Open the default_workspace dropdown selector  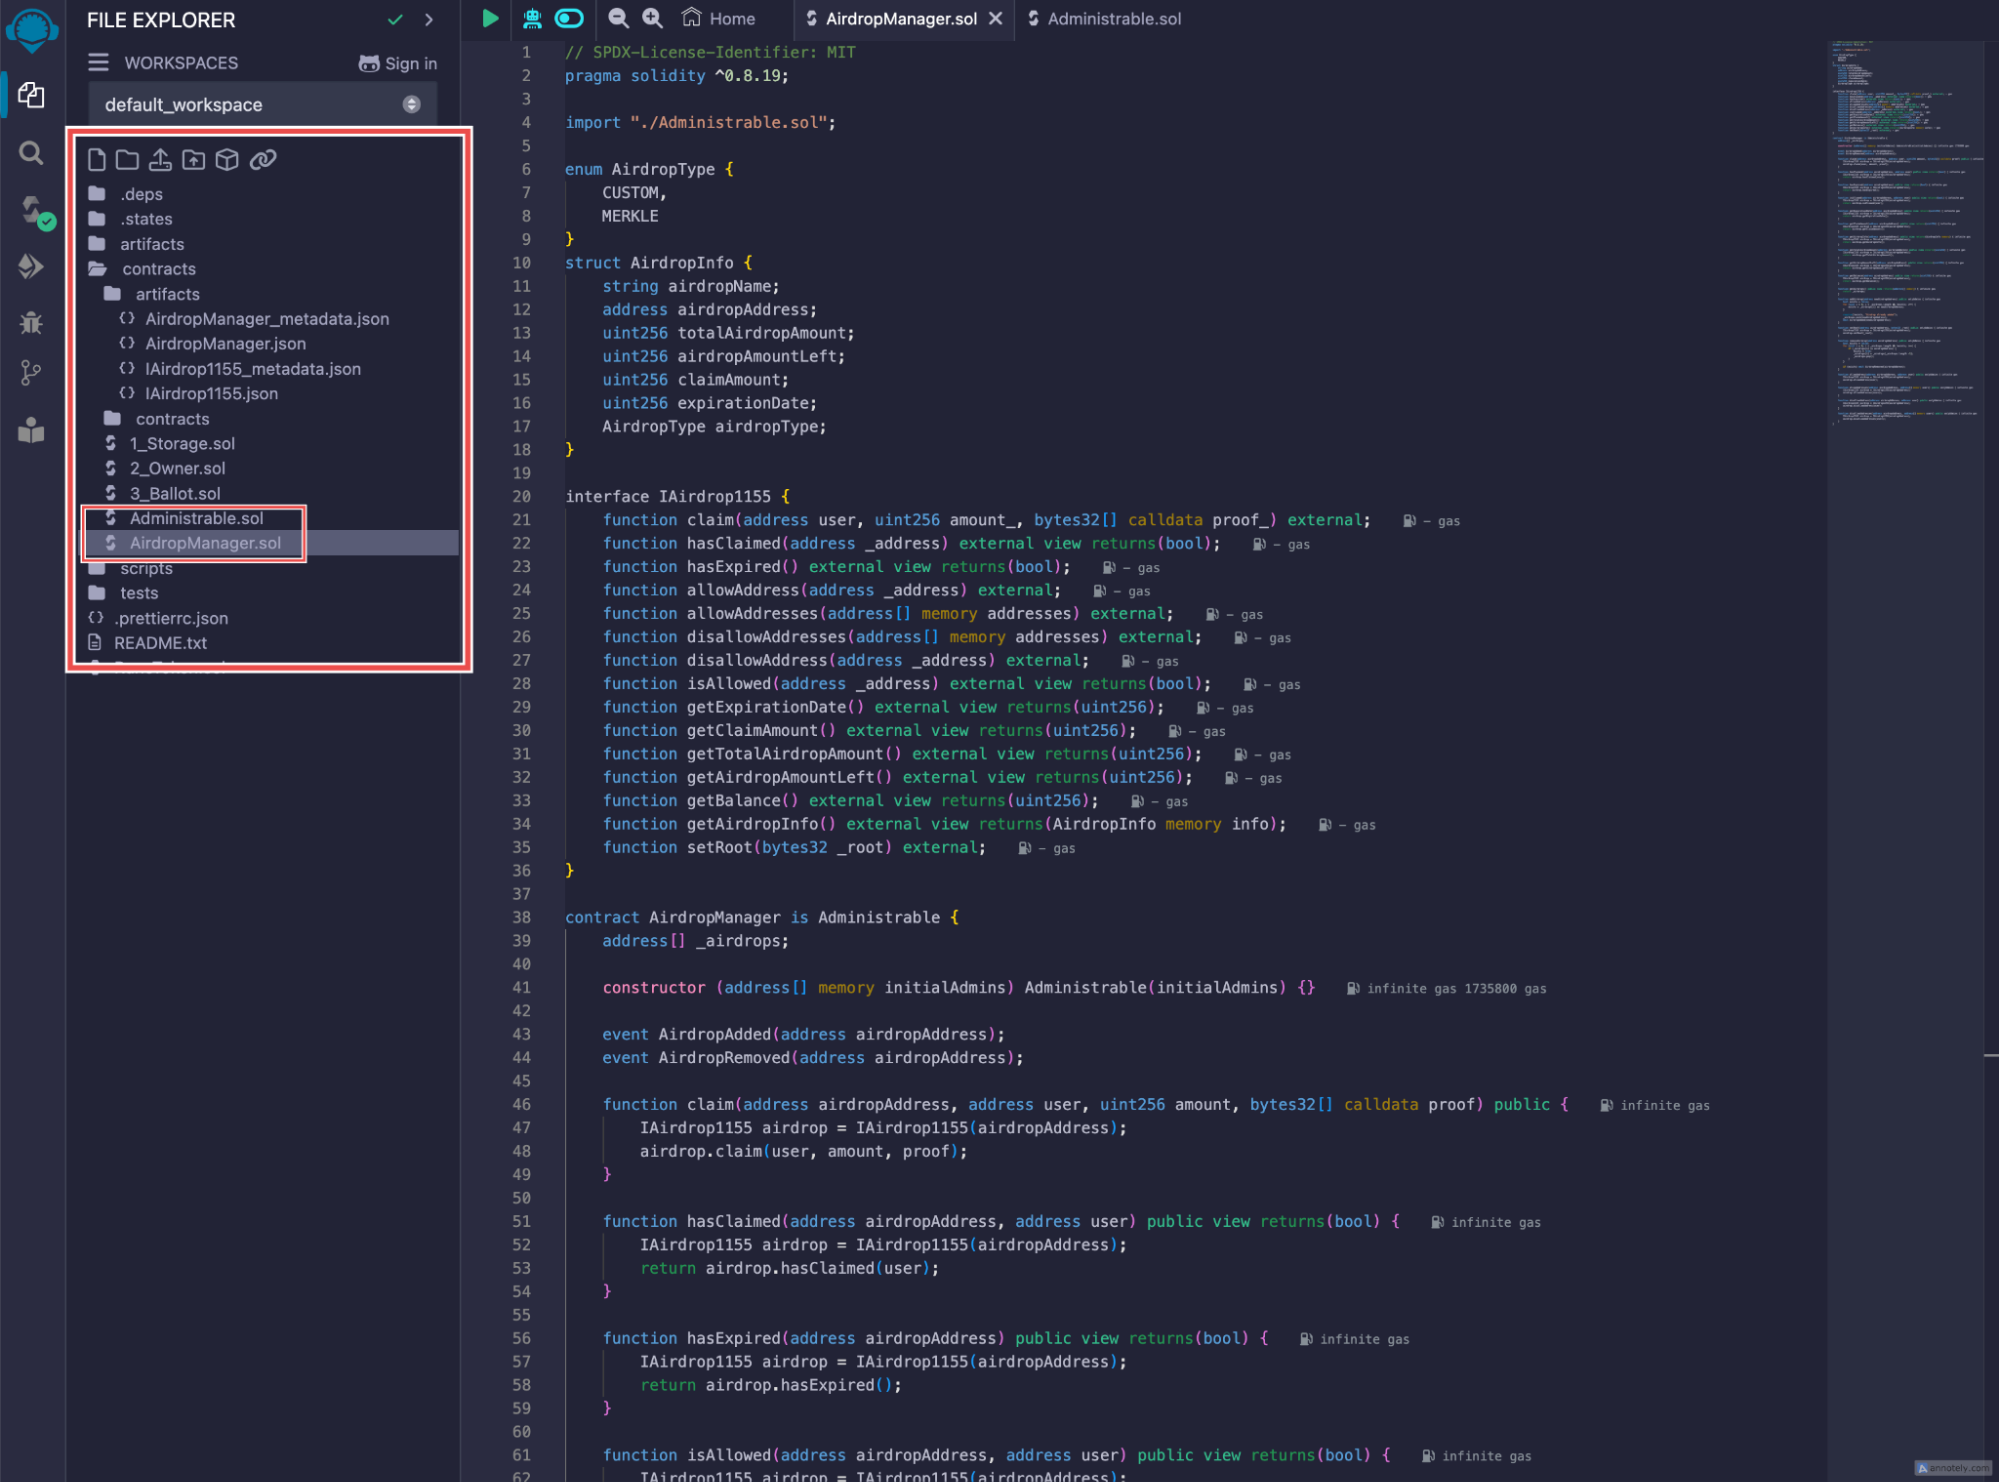point(262,105)
